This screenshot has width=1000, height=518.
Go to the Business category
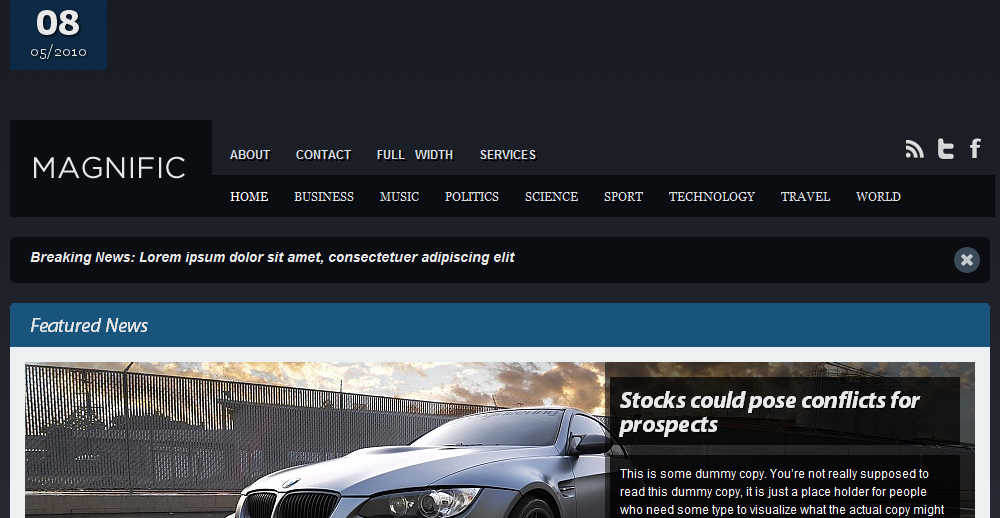click(x=324, y=196)
